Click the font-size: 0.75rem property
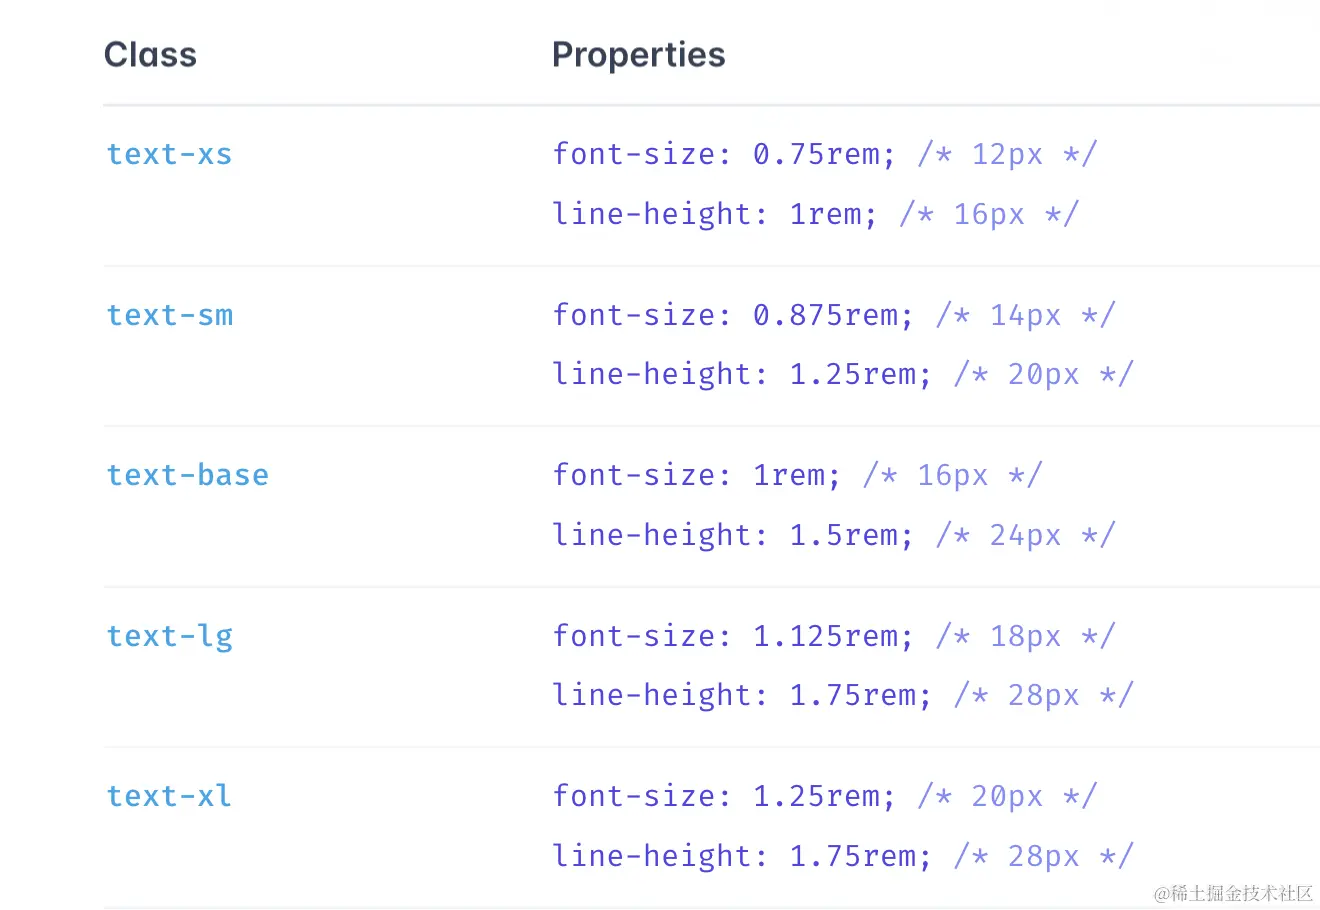This screenshot has height=910, width=1320. coord(724,154)
